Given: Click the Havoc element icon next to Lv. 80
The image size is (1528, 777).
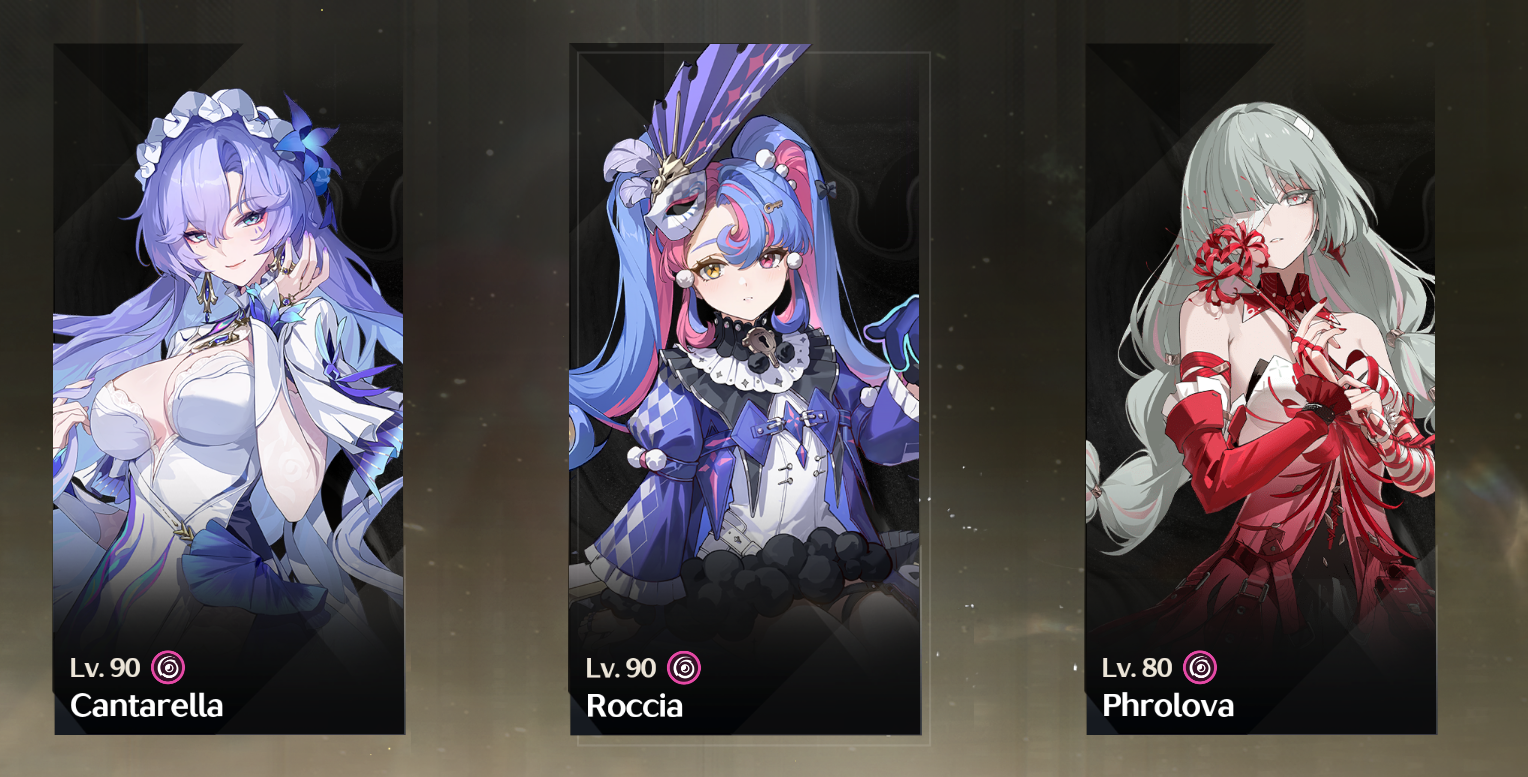Looking at the screenshot, I should [1200, 667].
